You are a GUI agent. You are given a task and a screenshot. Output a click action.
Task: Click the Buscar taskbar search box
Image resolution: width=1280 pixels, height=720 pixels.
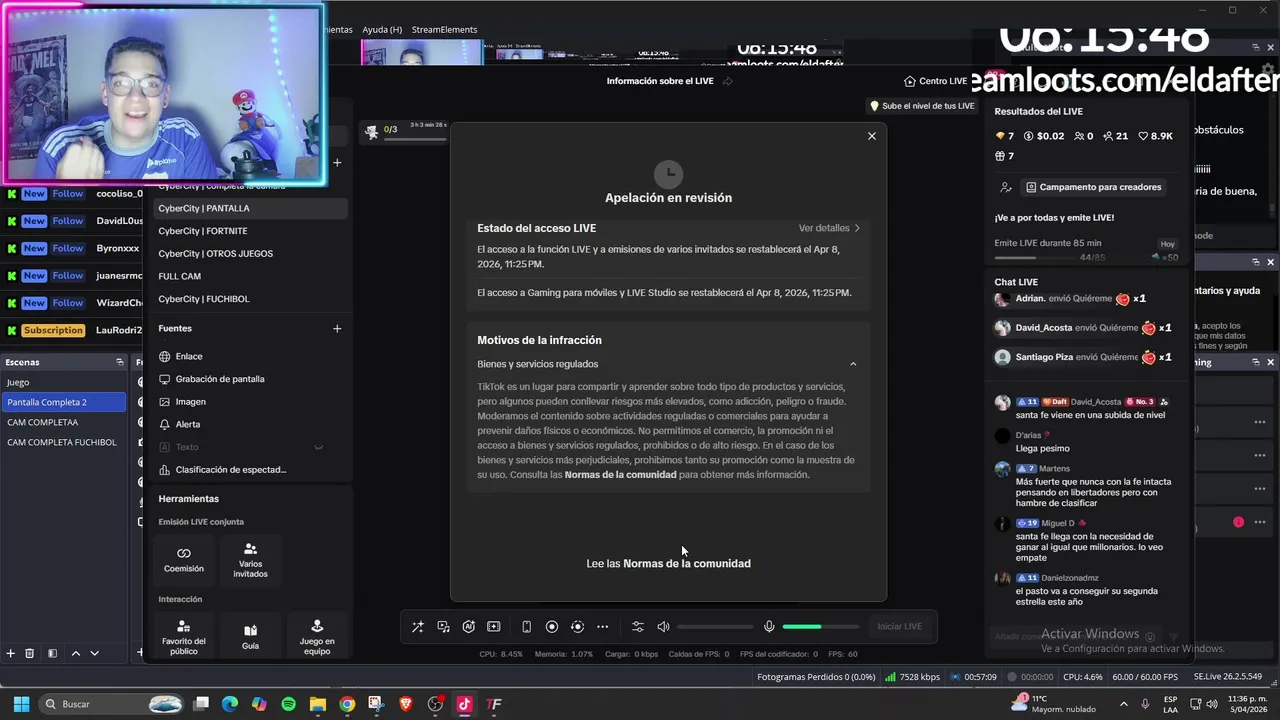(x=110, y=704)
